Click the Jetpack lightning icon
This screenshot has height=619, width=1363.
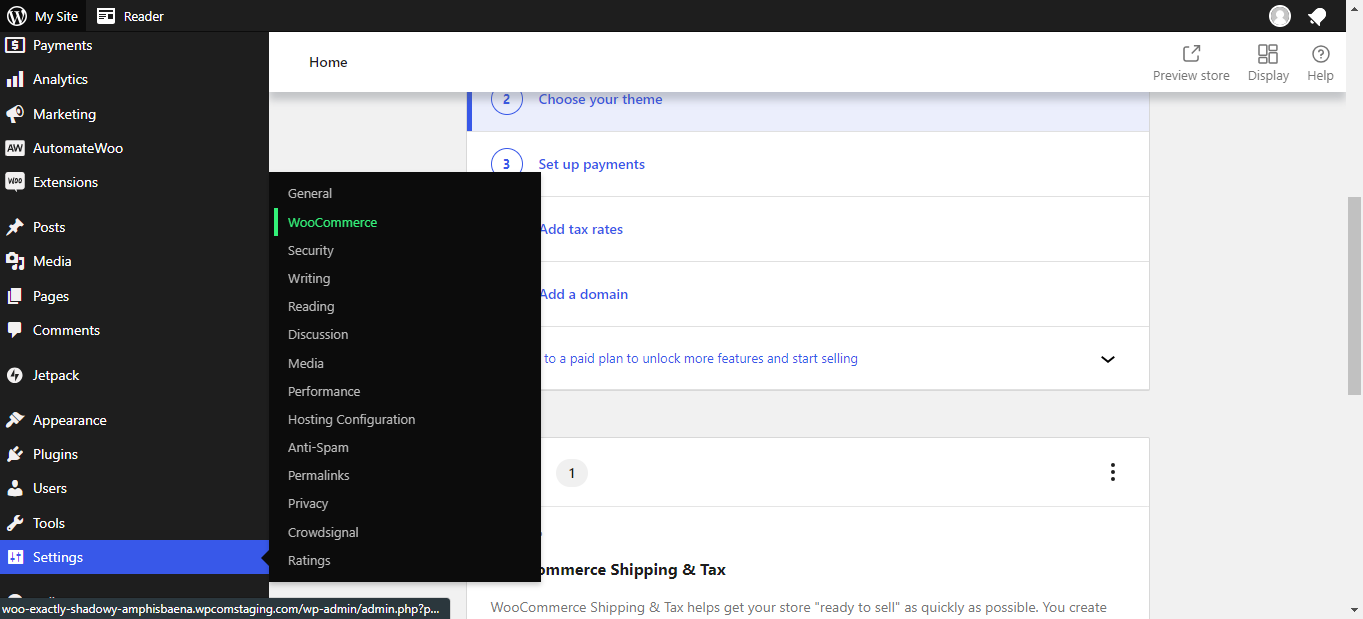pos(15,375)
